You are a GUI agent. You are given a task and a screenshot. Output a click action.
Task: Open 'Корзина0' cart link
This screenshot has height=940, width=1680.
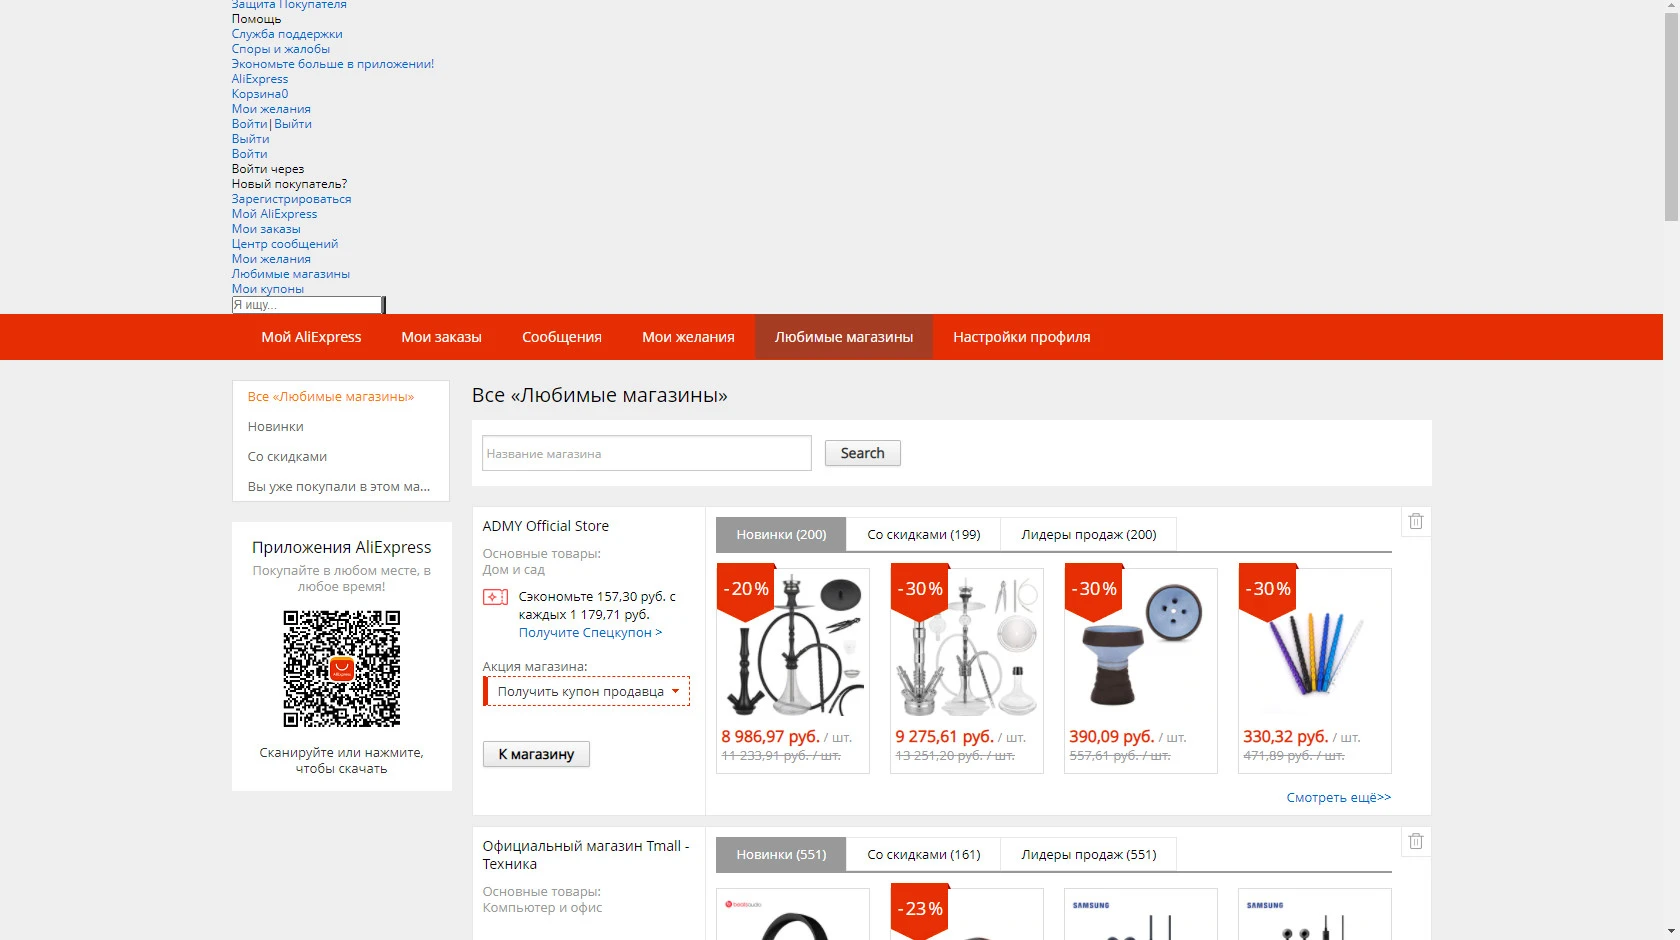[260, 94]
